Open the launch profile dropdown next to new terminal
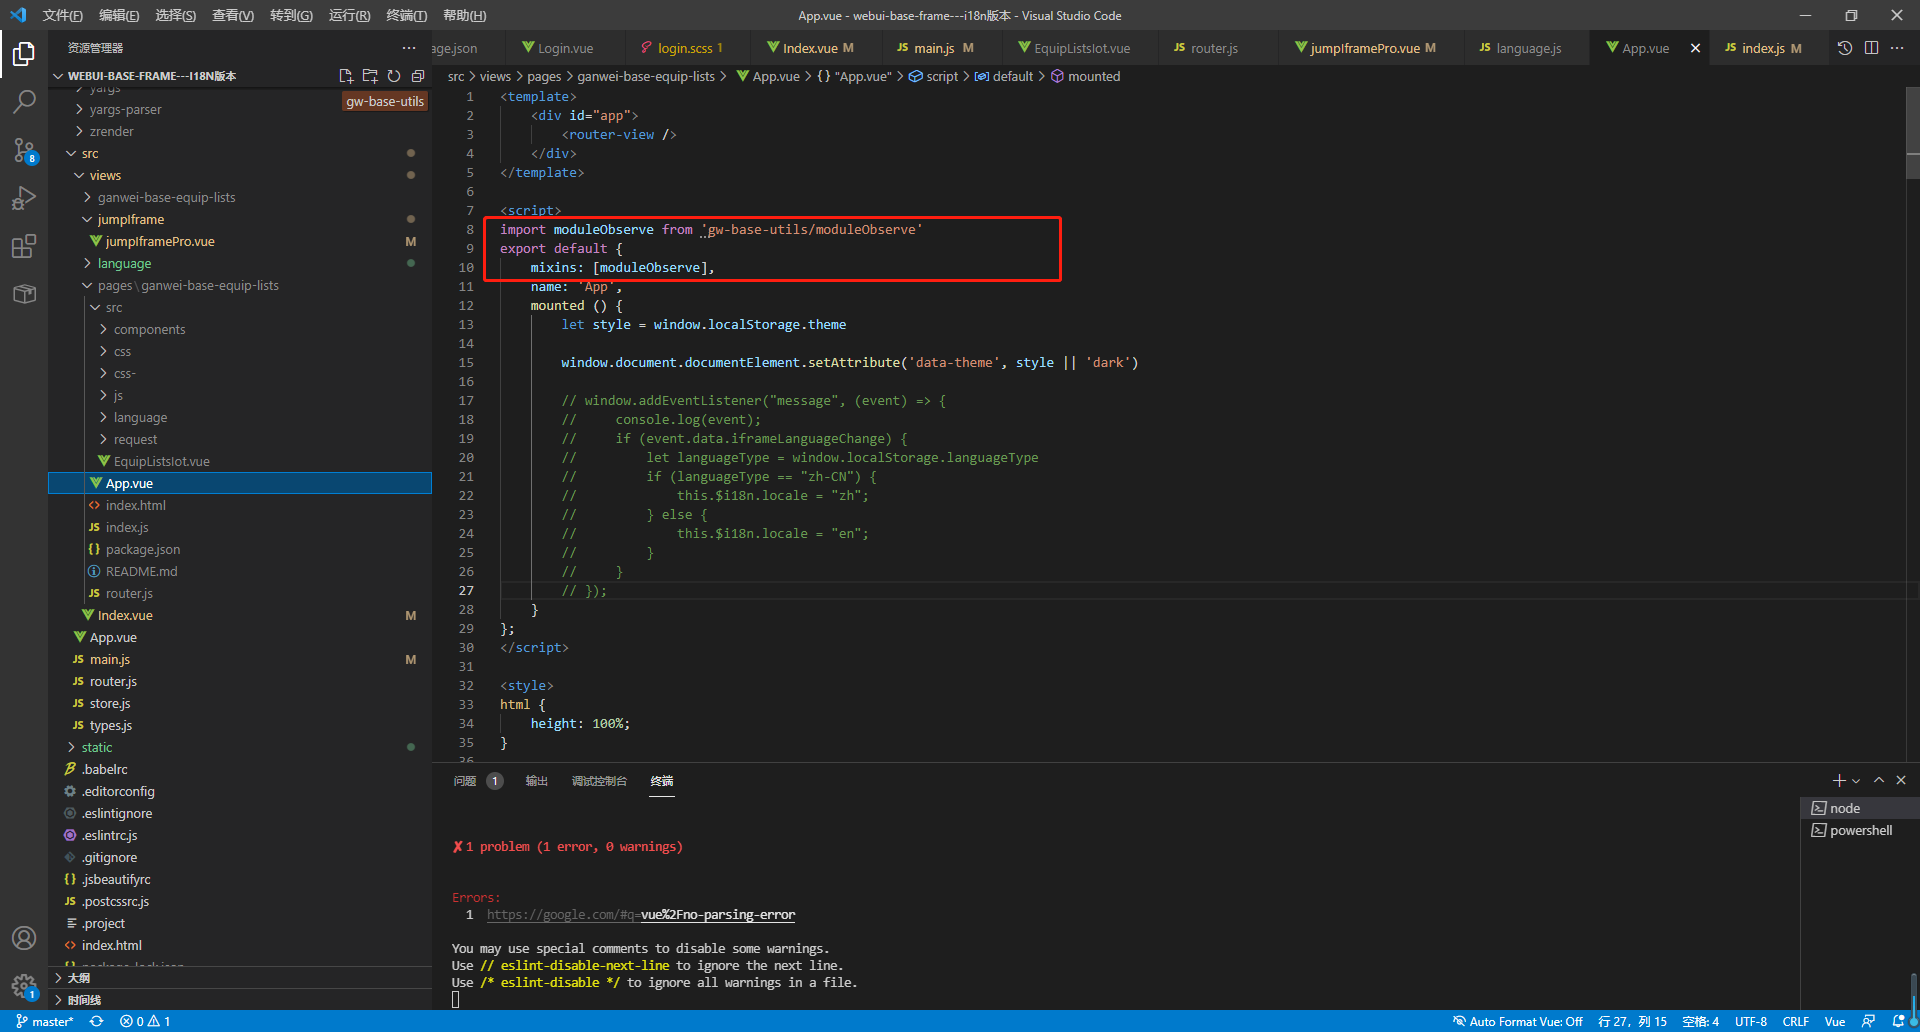Image resolution: width=1920 pixels, height=1032 pixels. (1856, 781)
